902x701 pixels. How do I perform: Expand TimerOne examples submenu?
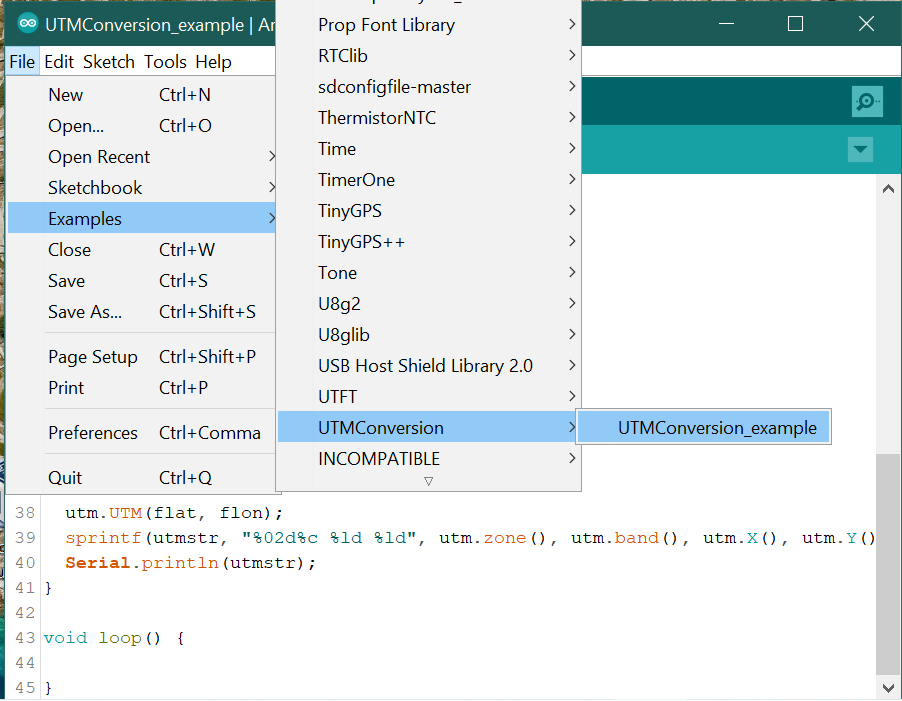[429, 180]
